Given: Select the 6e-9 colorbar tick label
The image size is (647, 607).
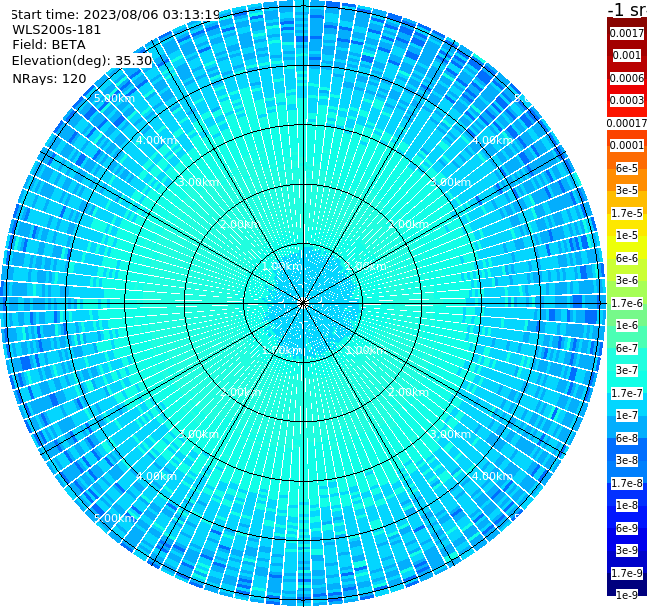Looking at the screenshot, I should coord(627,528).
